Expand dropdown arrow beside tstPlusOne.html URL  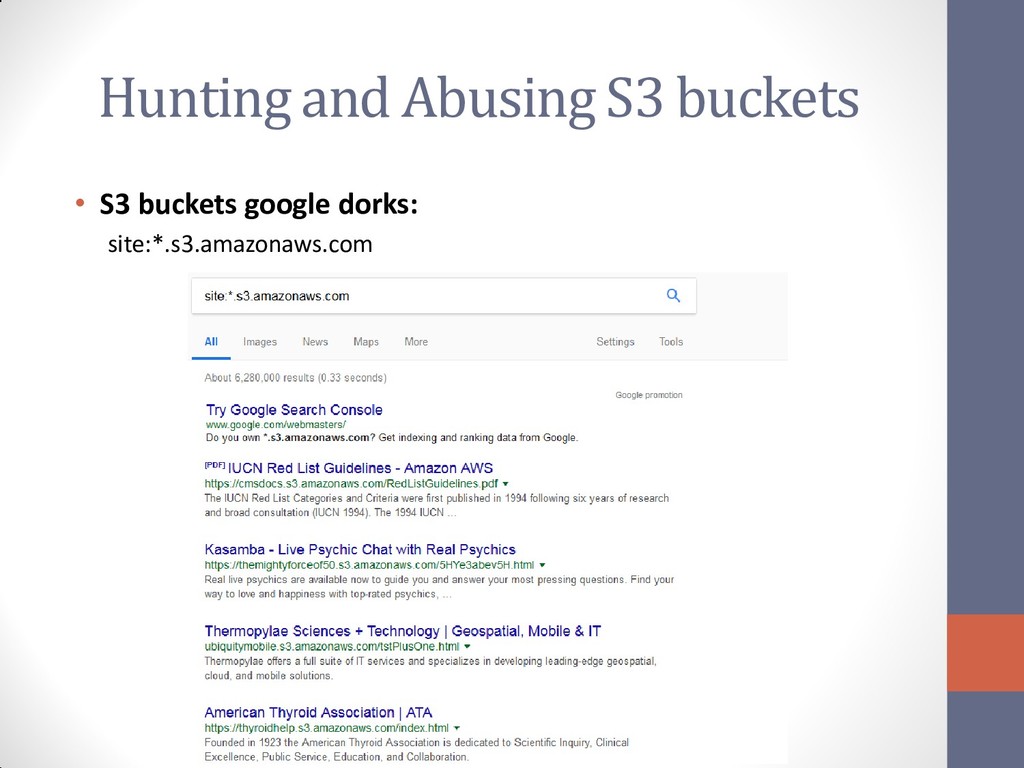pos(468,647)
